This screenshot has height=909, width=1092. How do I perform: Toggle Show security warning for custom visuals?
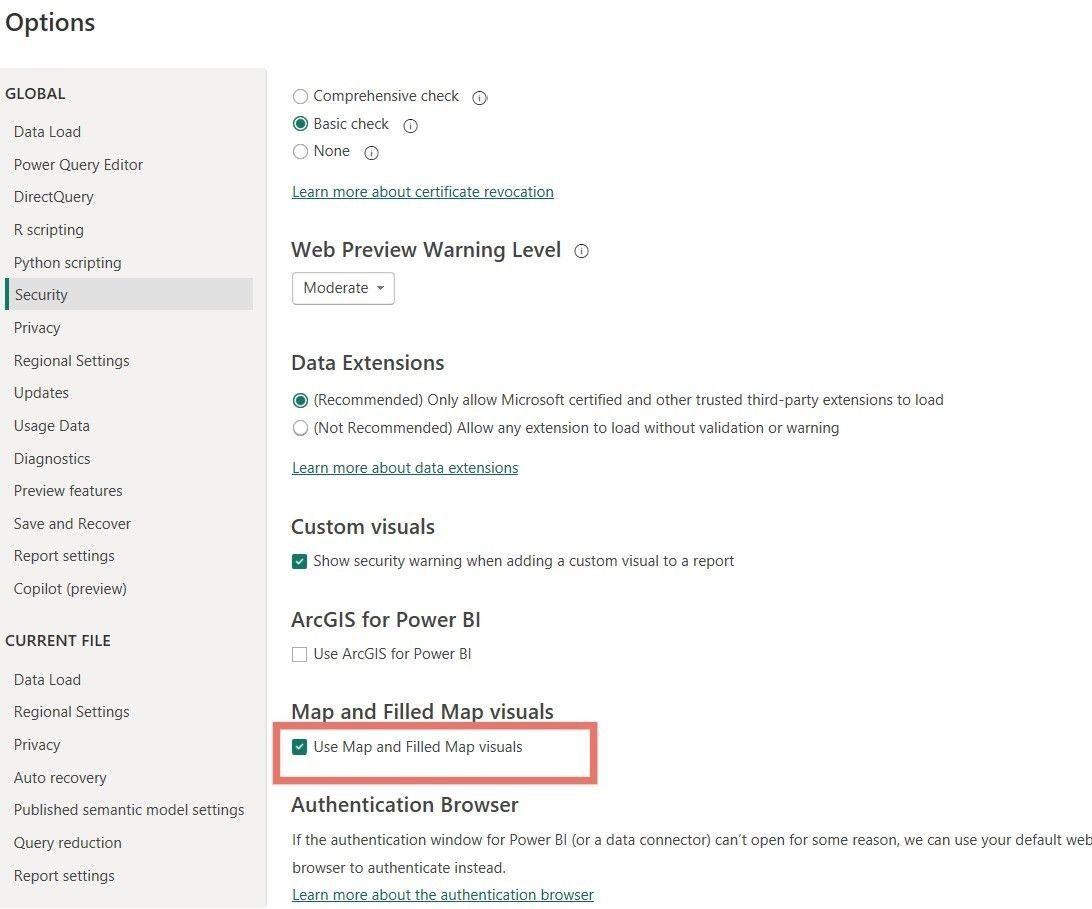(x=299, y=561)
